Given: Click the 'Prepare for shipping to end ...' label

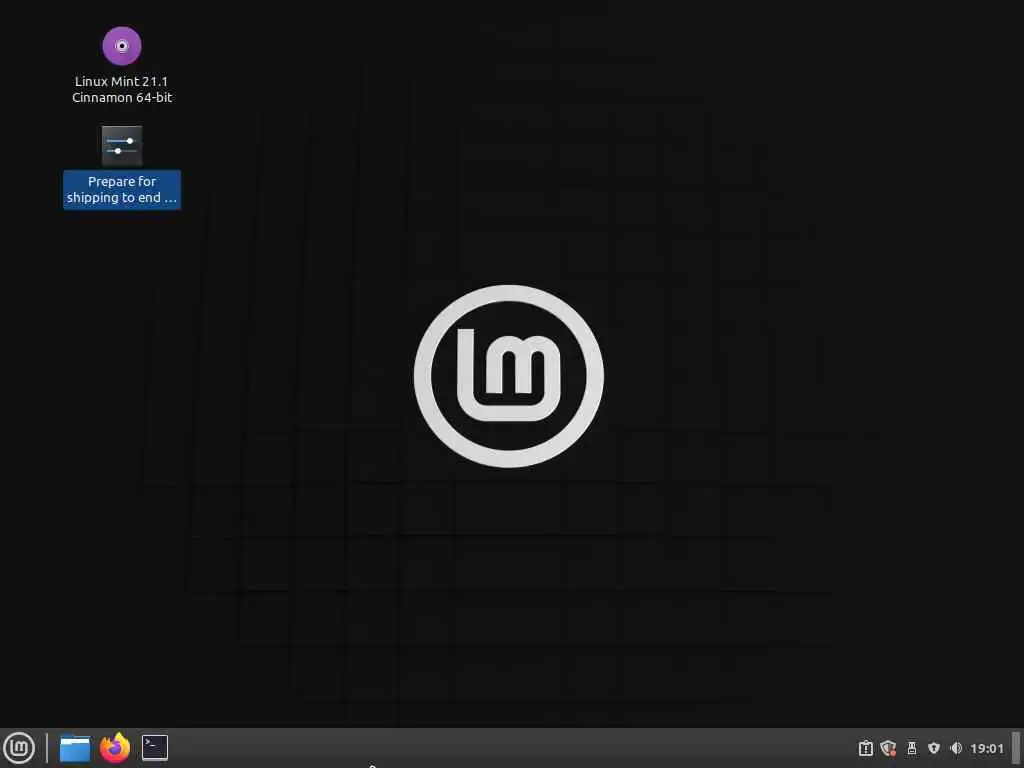Looking at the screenshot, I should (121, 189).
